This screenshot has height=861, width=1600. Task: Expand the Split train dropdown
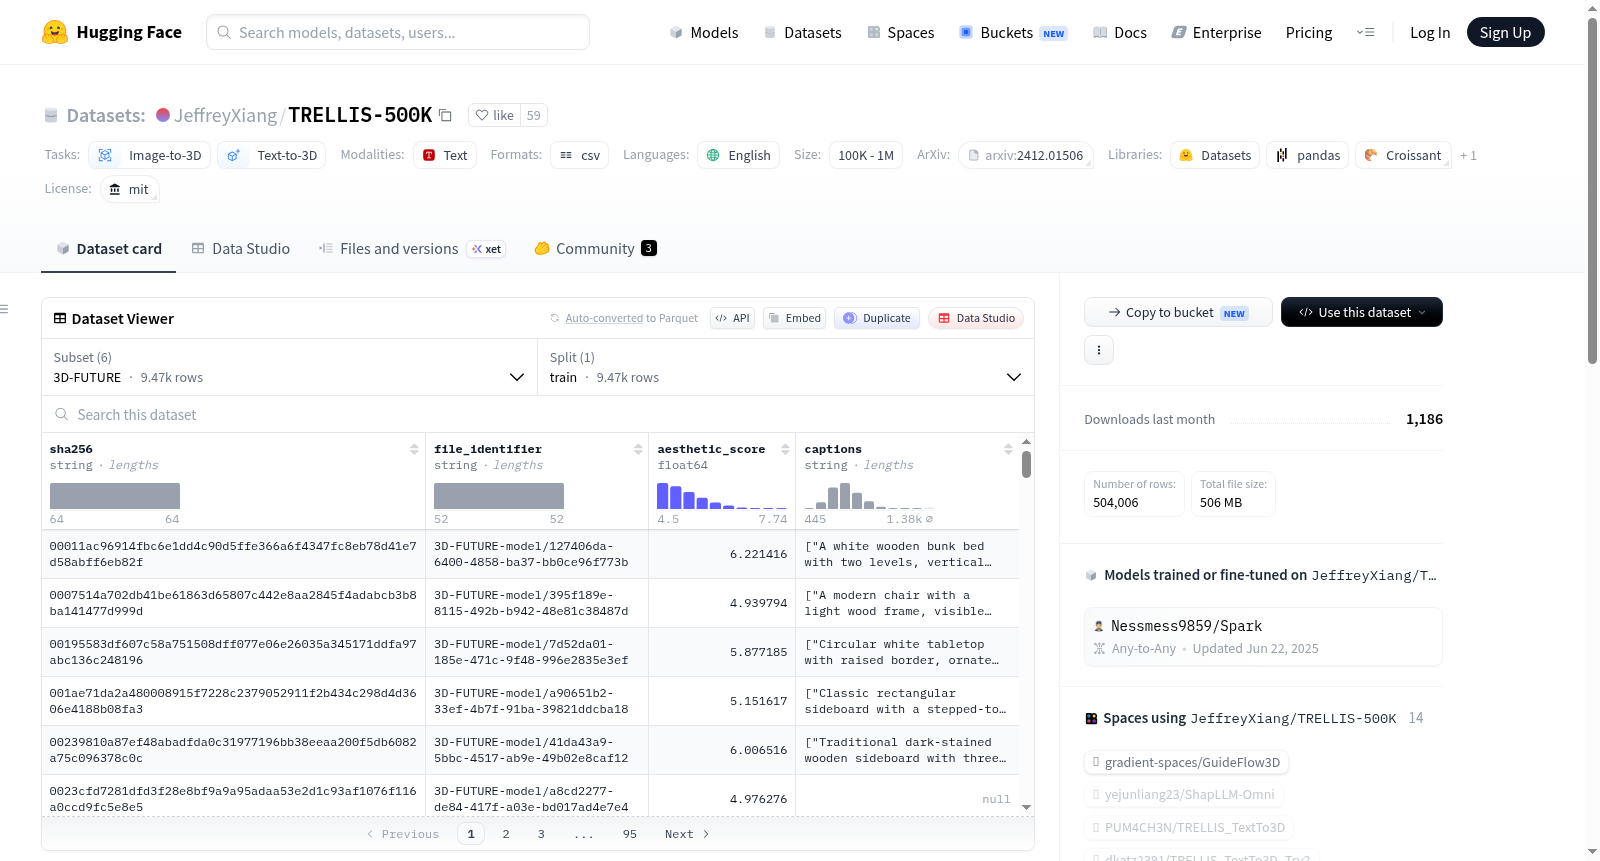[785, 367]
